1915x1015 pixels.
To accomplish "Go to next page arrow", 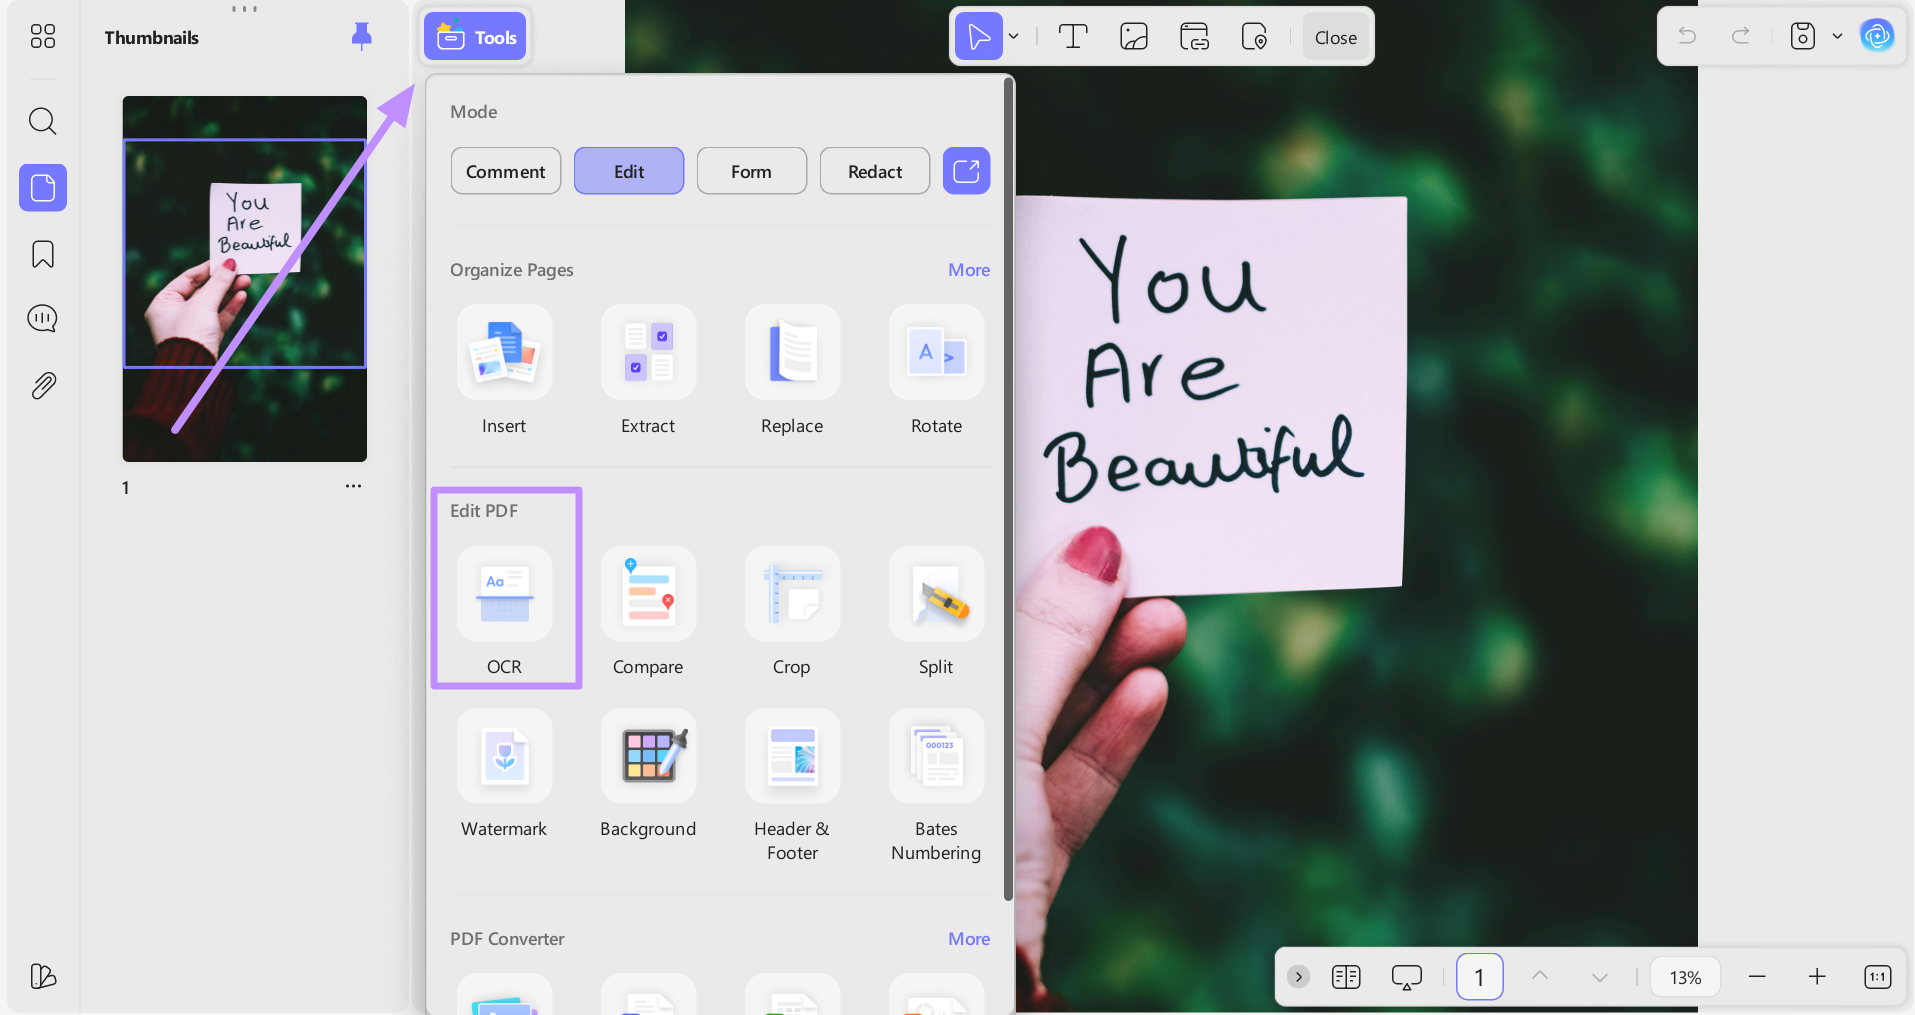I will pyautogui.click(x=1600, y=977).
